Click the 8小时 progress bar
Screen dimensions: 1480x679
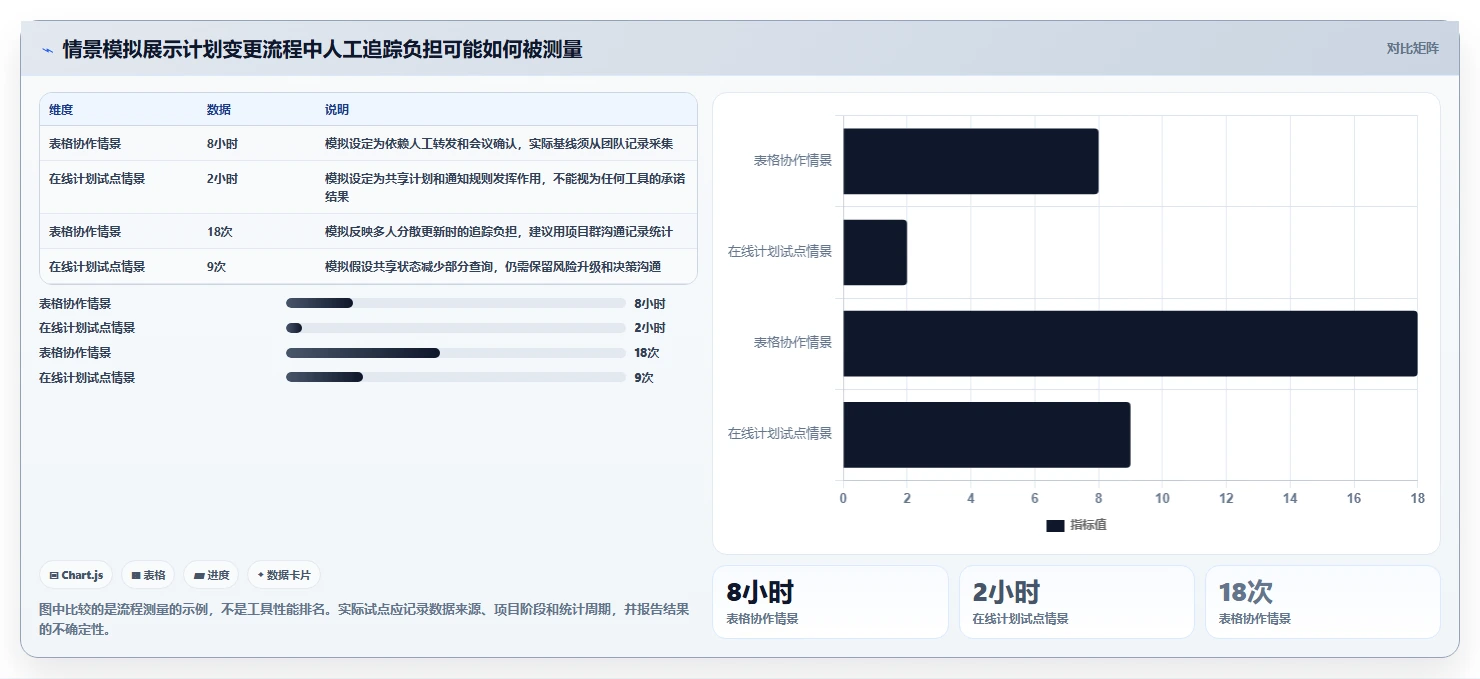455,303
